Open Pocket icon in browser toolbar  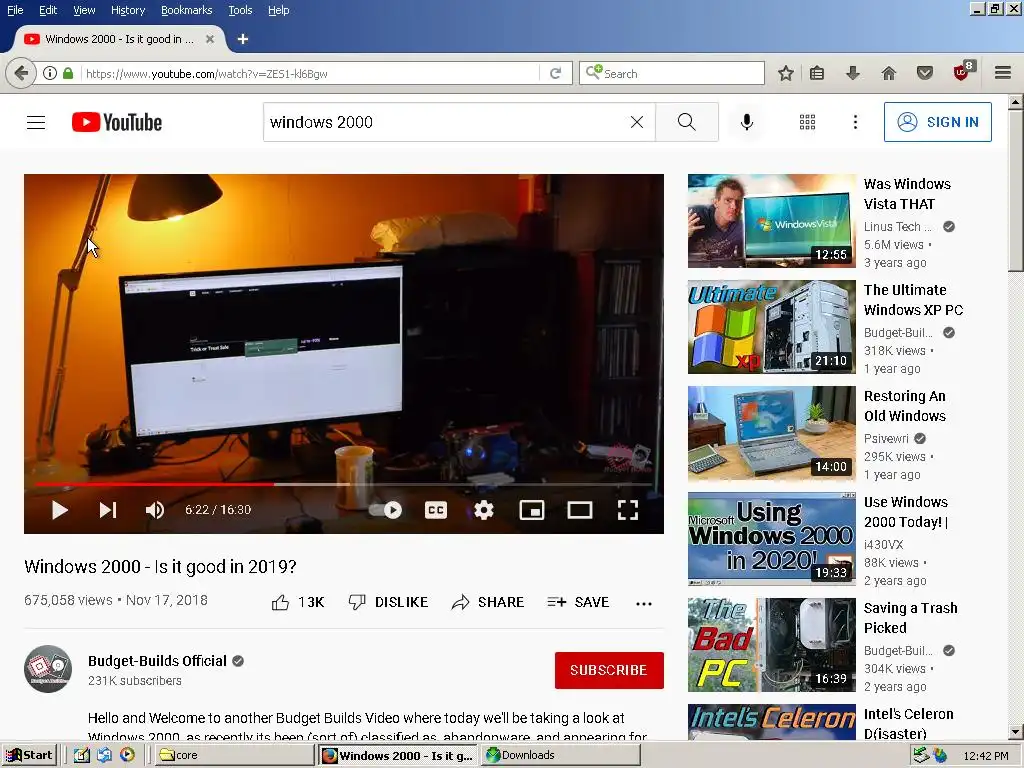tap(925, 73)
